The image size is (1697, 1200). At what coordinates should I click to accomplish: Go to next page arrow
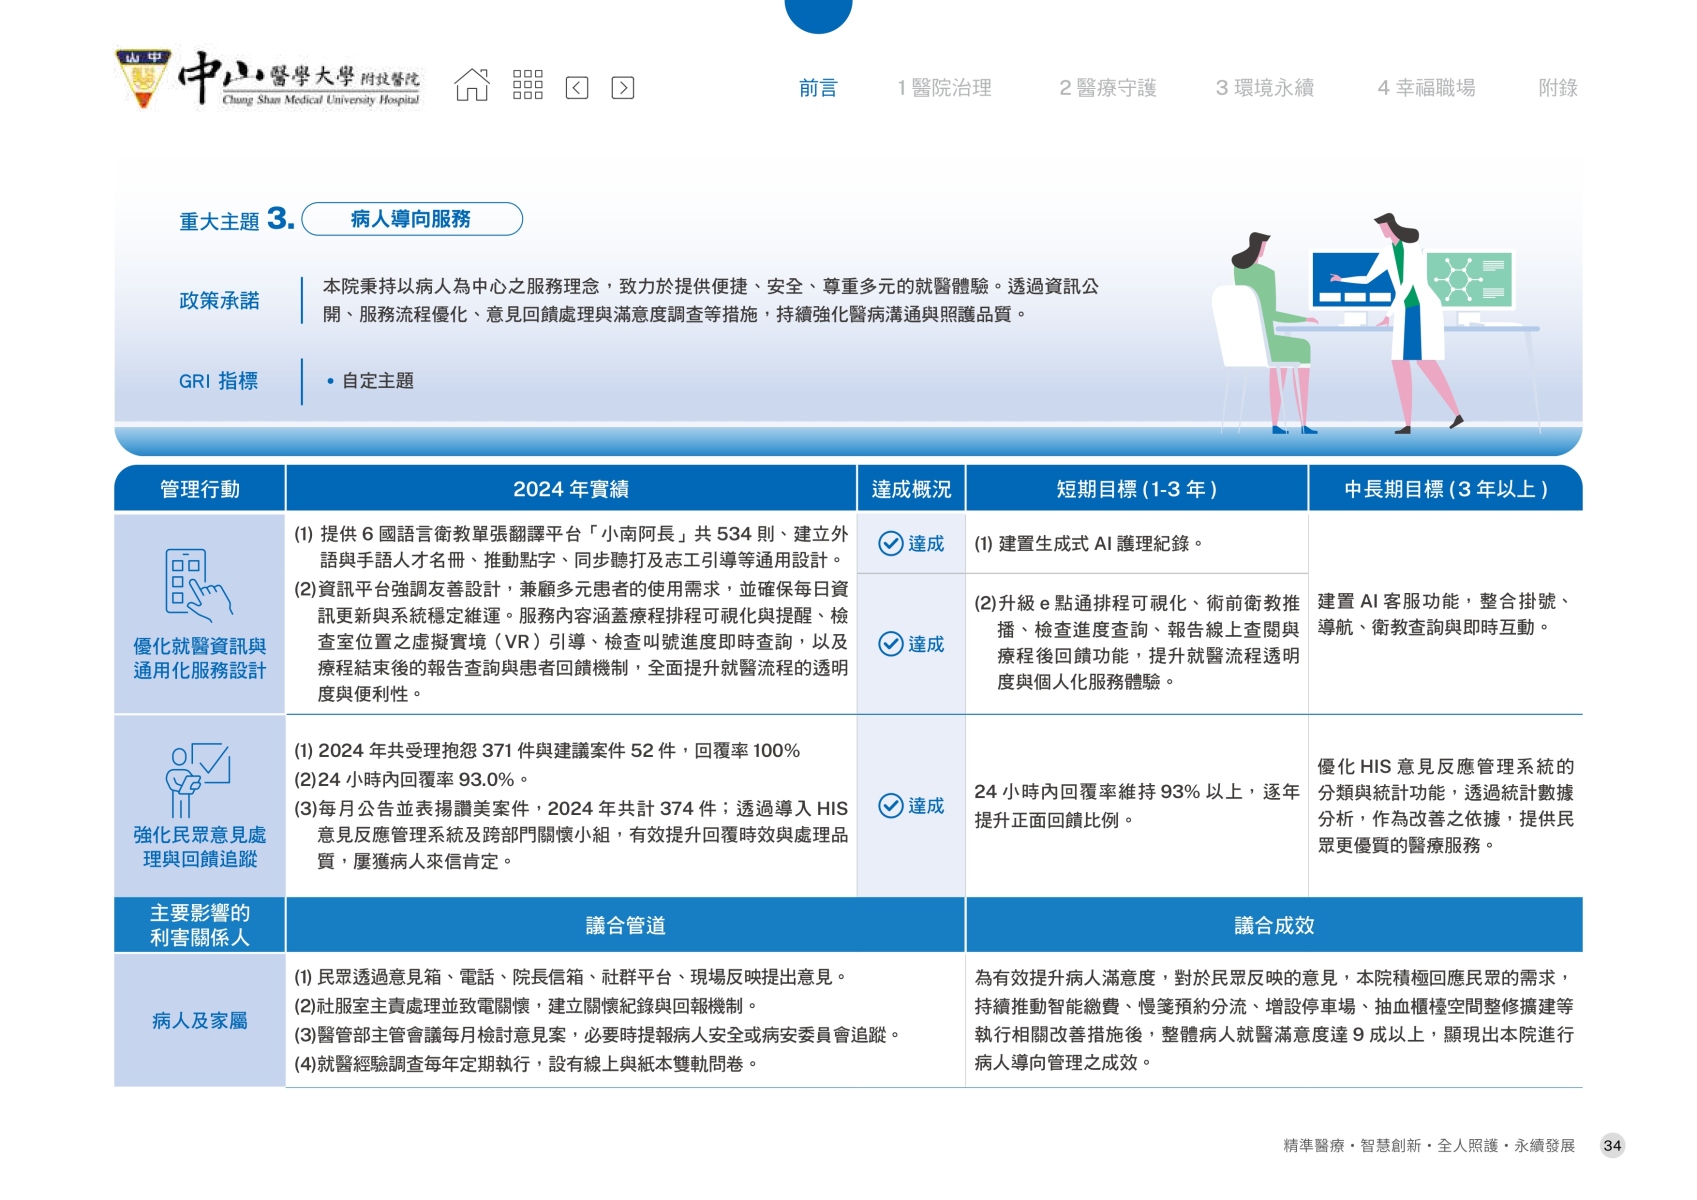coord(623,88)
